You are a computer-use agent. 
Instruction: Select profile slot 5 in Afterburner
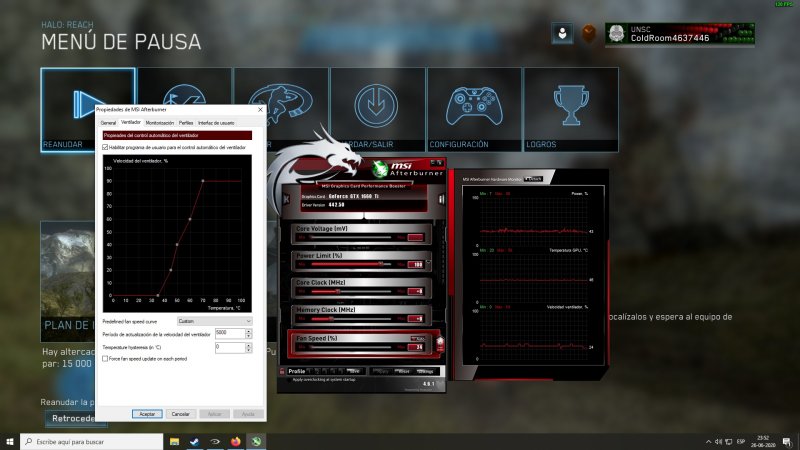coord(341,371)
